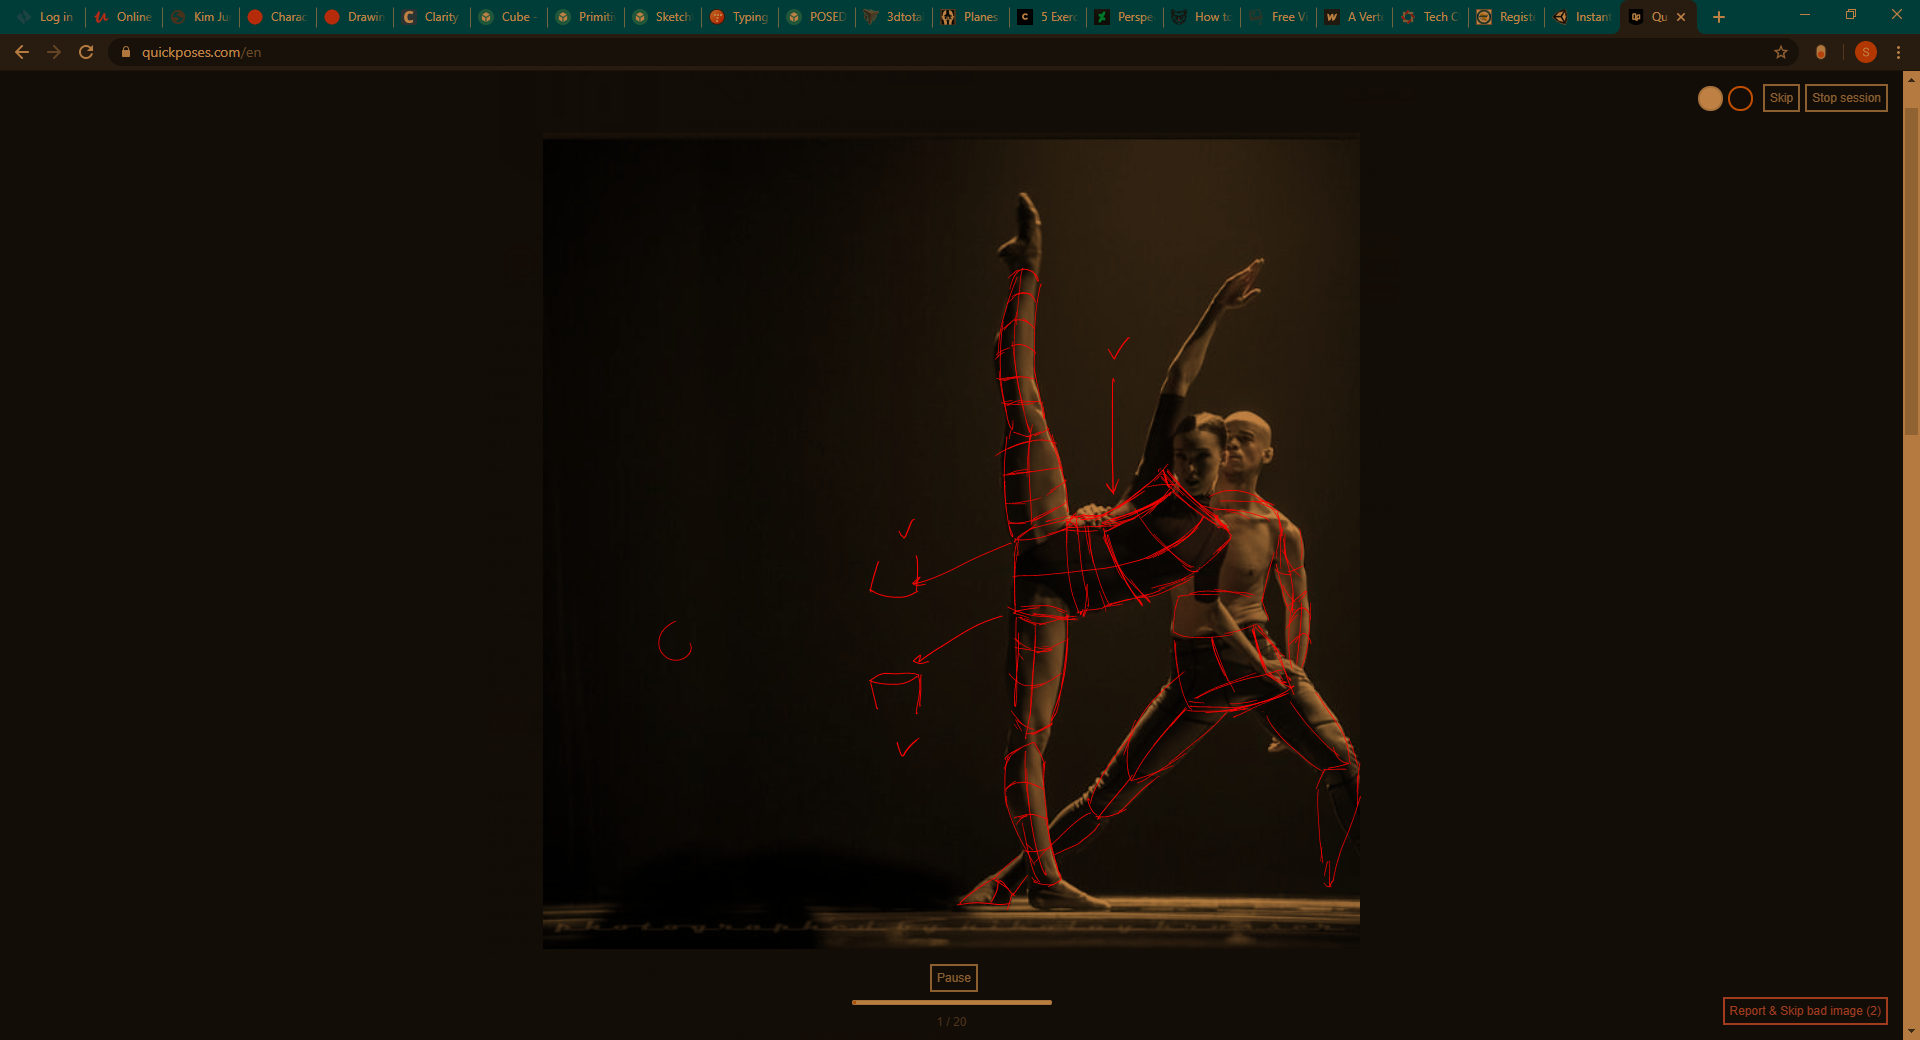The image size is (1920, 1040).
Task: View site info via padlock icon
Action: point(126,52)
